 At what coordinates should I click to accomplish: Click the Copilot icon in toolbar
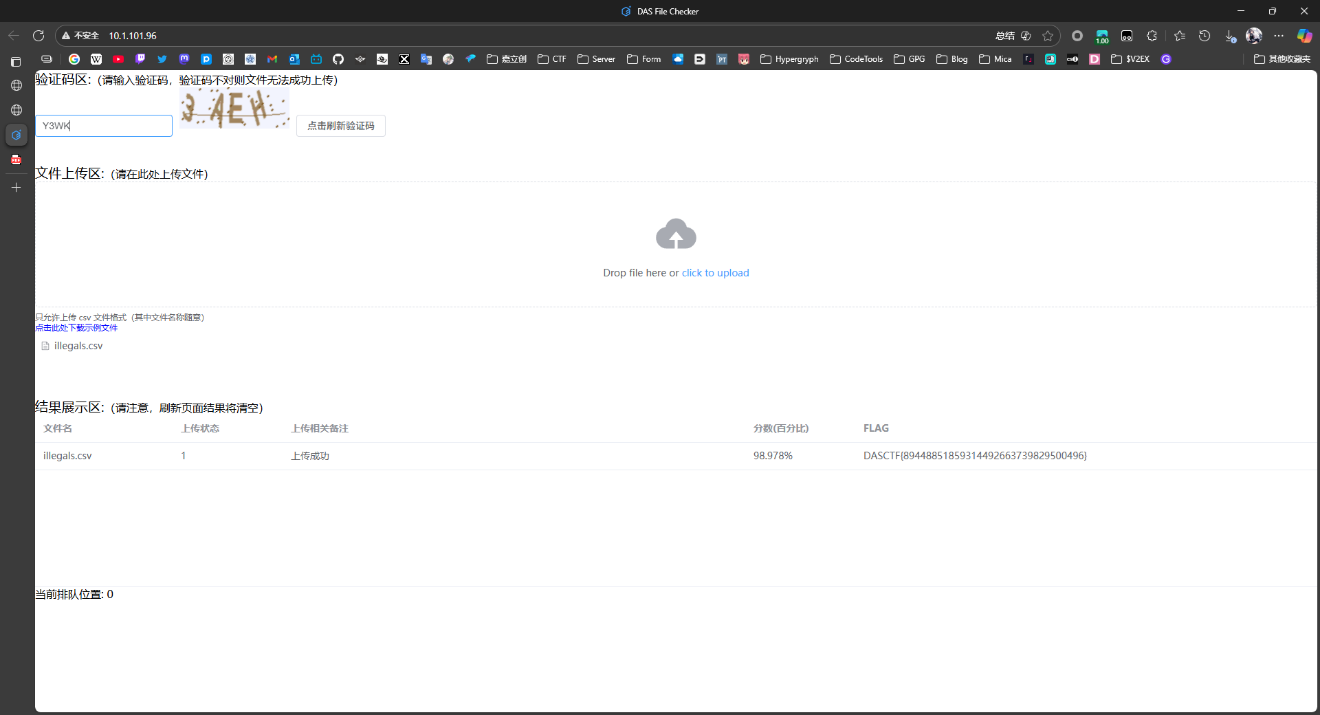tap(1304, 35)
